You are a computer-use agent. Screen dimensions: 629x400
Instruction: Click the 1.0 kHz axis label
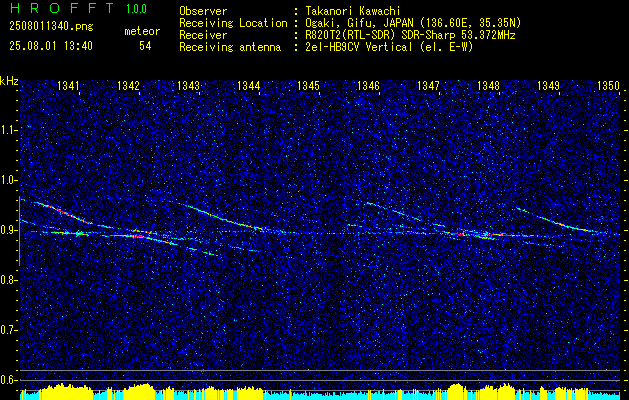tap(8, 181)
